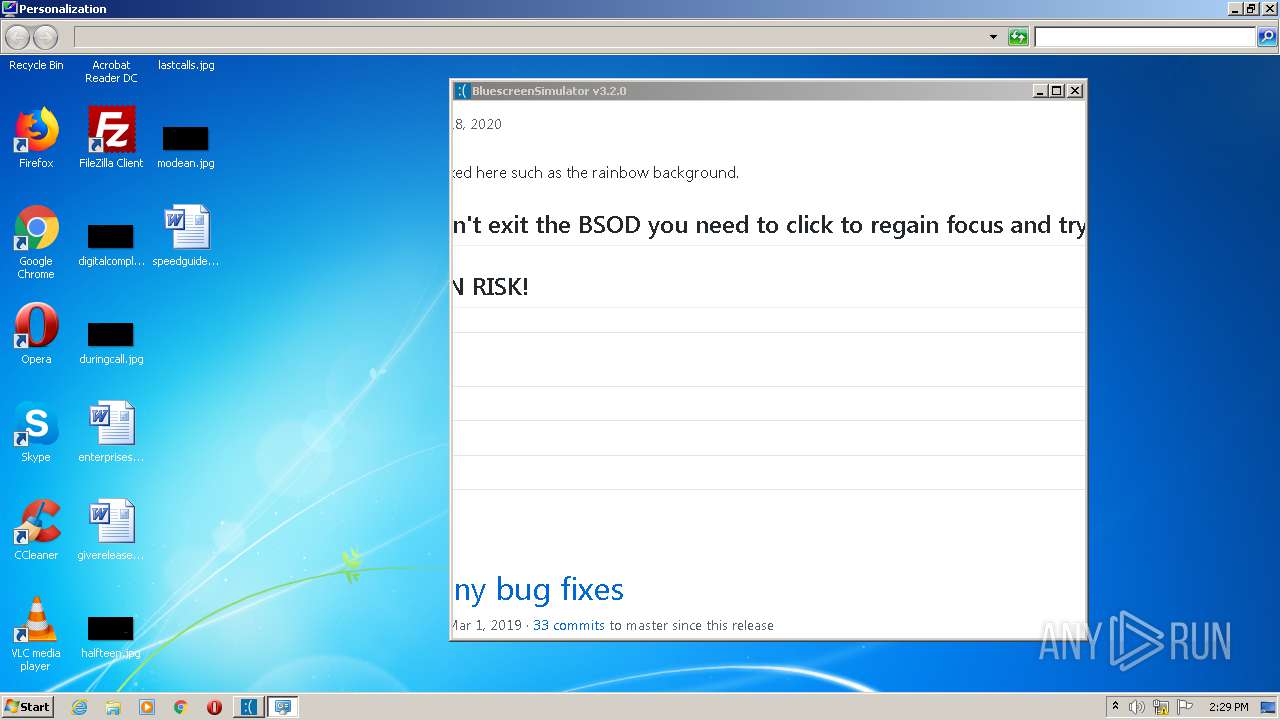Open Windows Media Player taskbar icon
The image size is (1280, 720).
[147, 707]
